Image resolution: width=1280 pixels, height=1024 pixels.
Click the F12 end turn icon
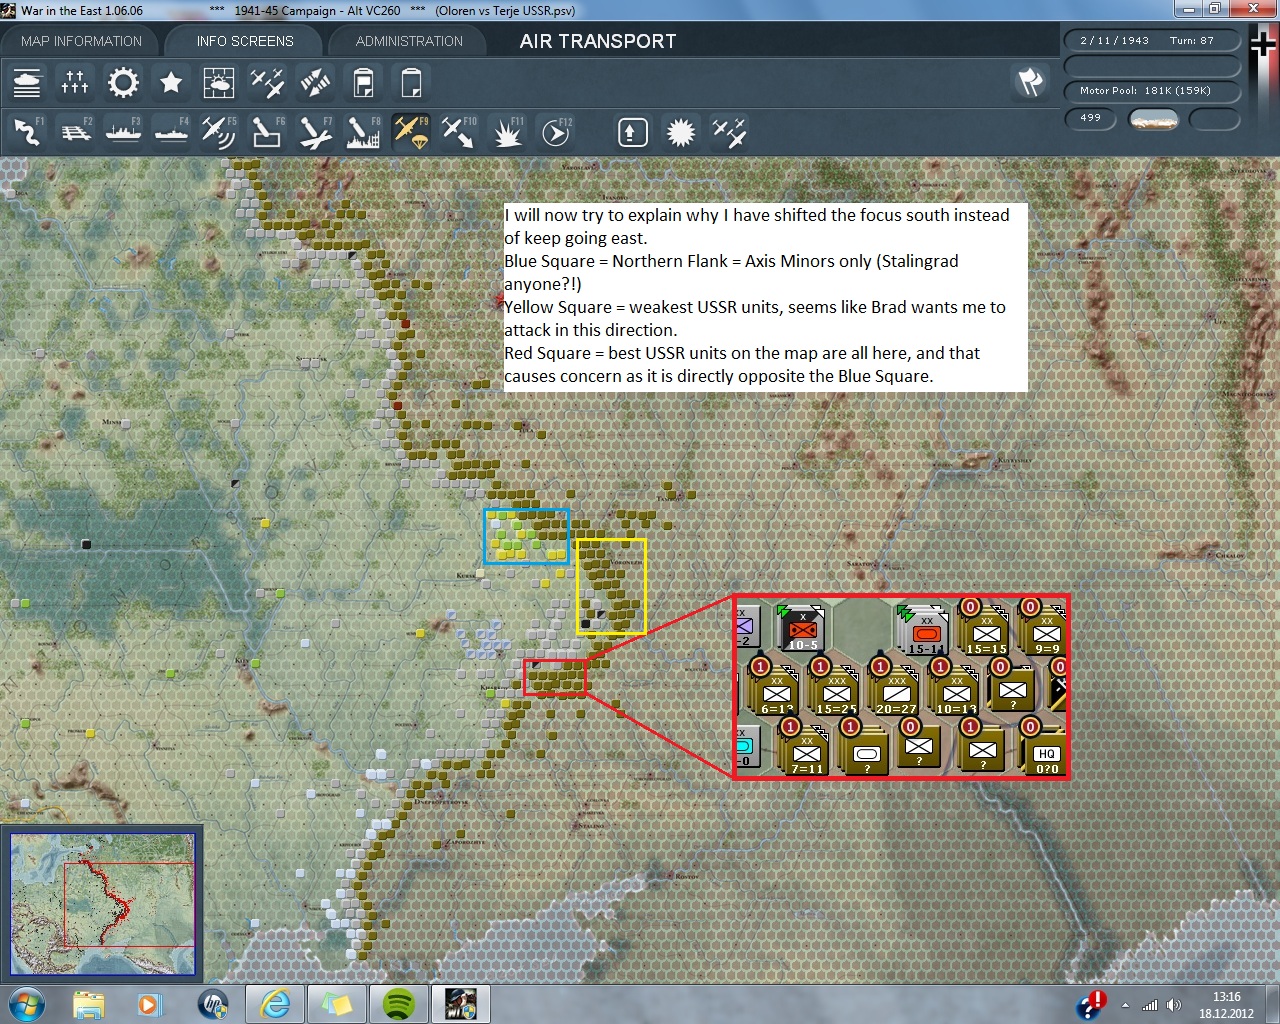(x=556, y=132)
